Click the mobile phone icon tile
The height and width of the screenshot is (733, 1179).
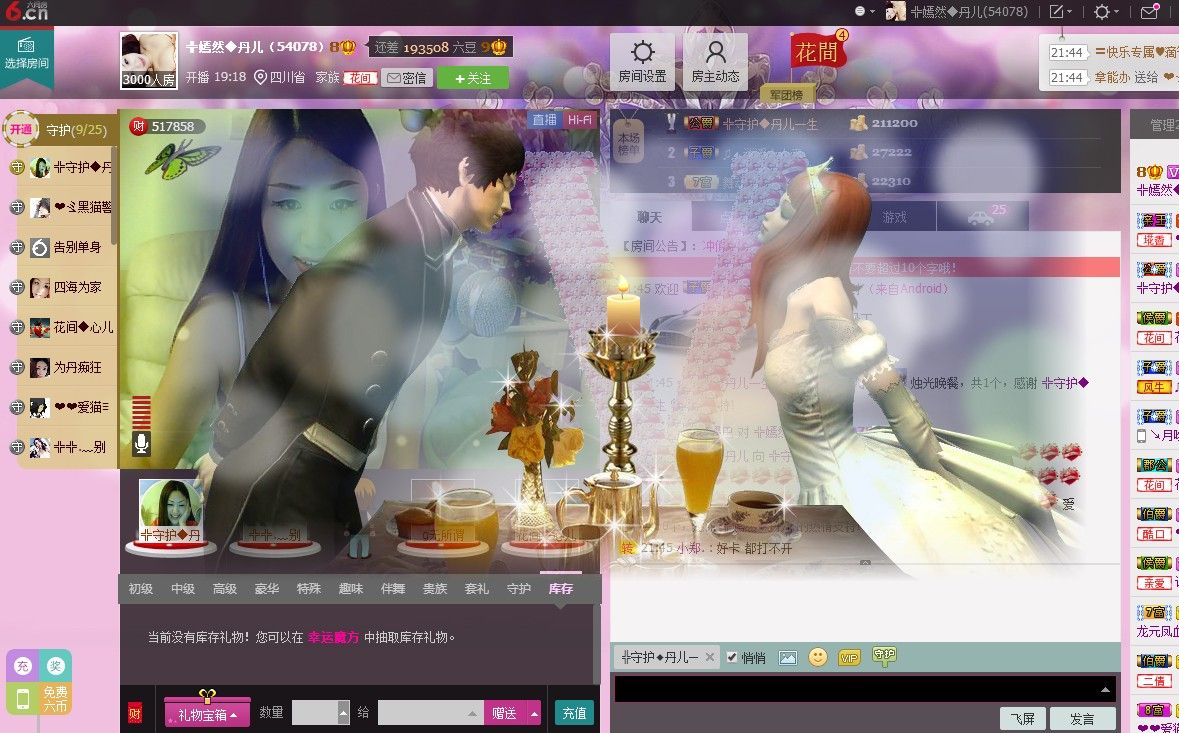tap(23, 699)
